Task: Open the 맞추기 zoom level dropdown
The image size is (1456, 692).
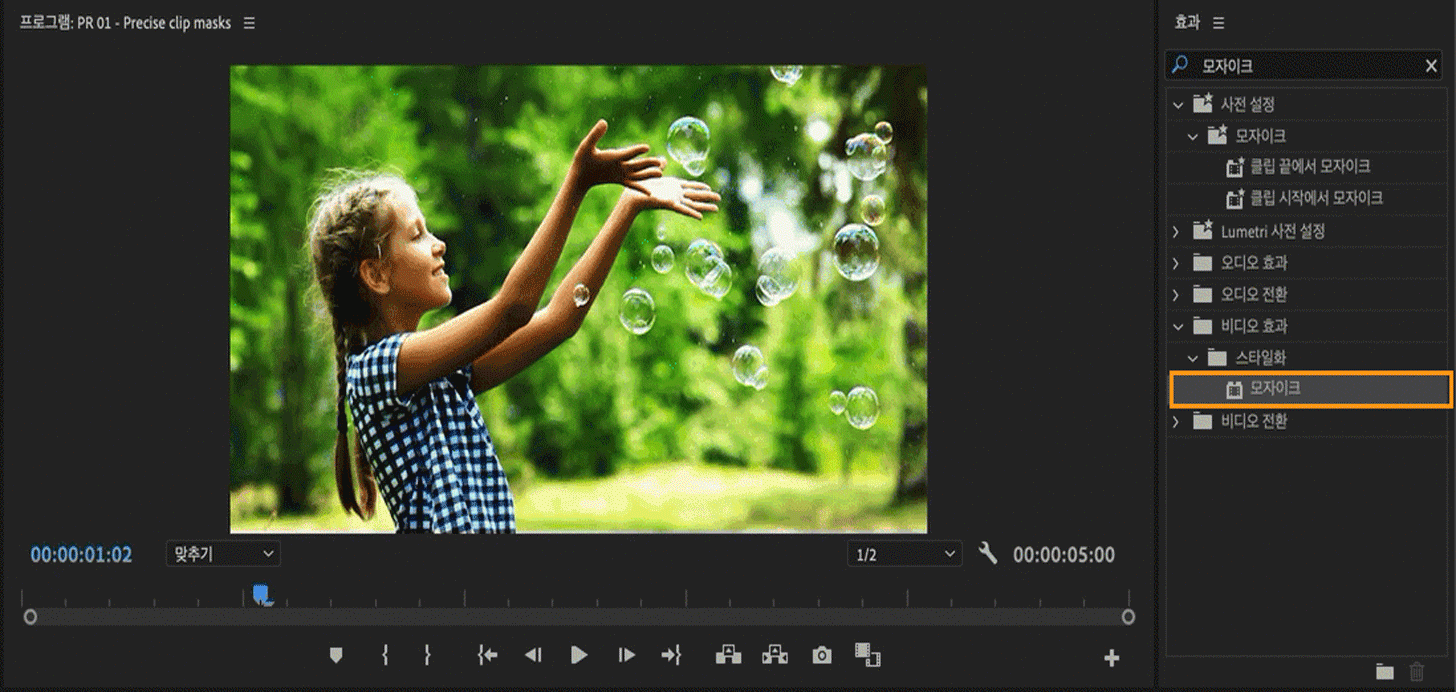Action: [223, 553]
